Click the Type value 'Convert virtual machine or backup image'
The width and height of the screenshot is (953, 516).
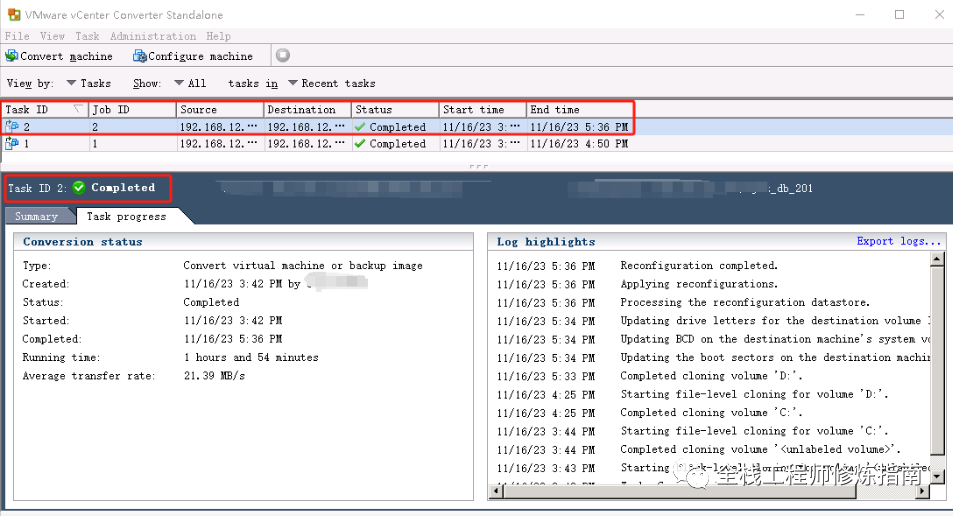point(303,266)
